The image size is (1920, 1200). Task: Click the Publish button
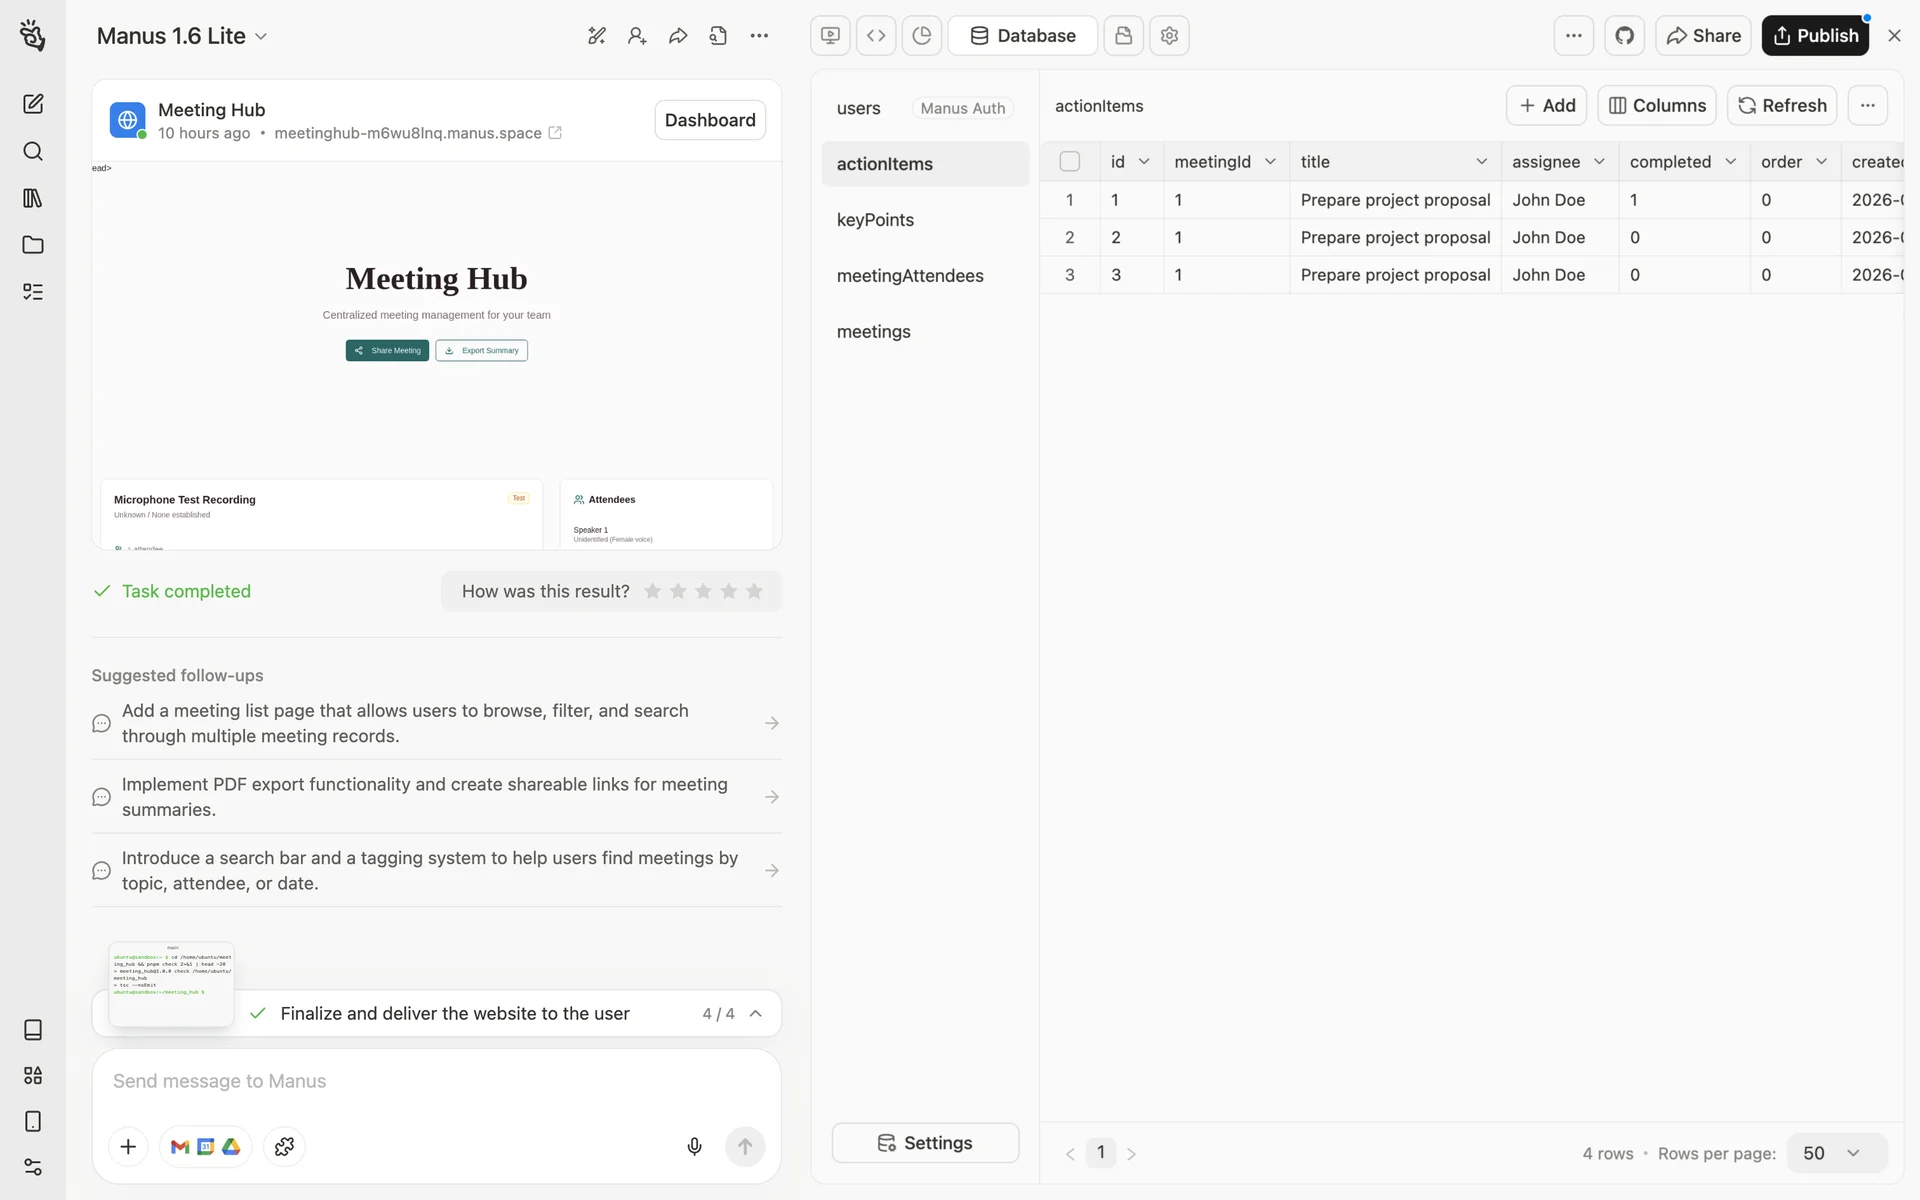[1814, 36]
